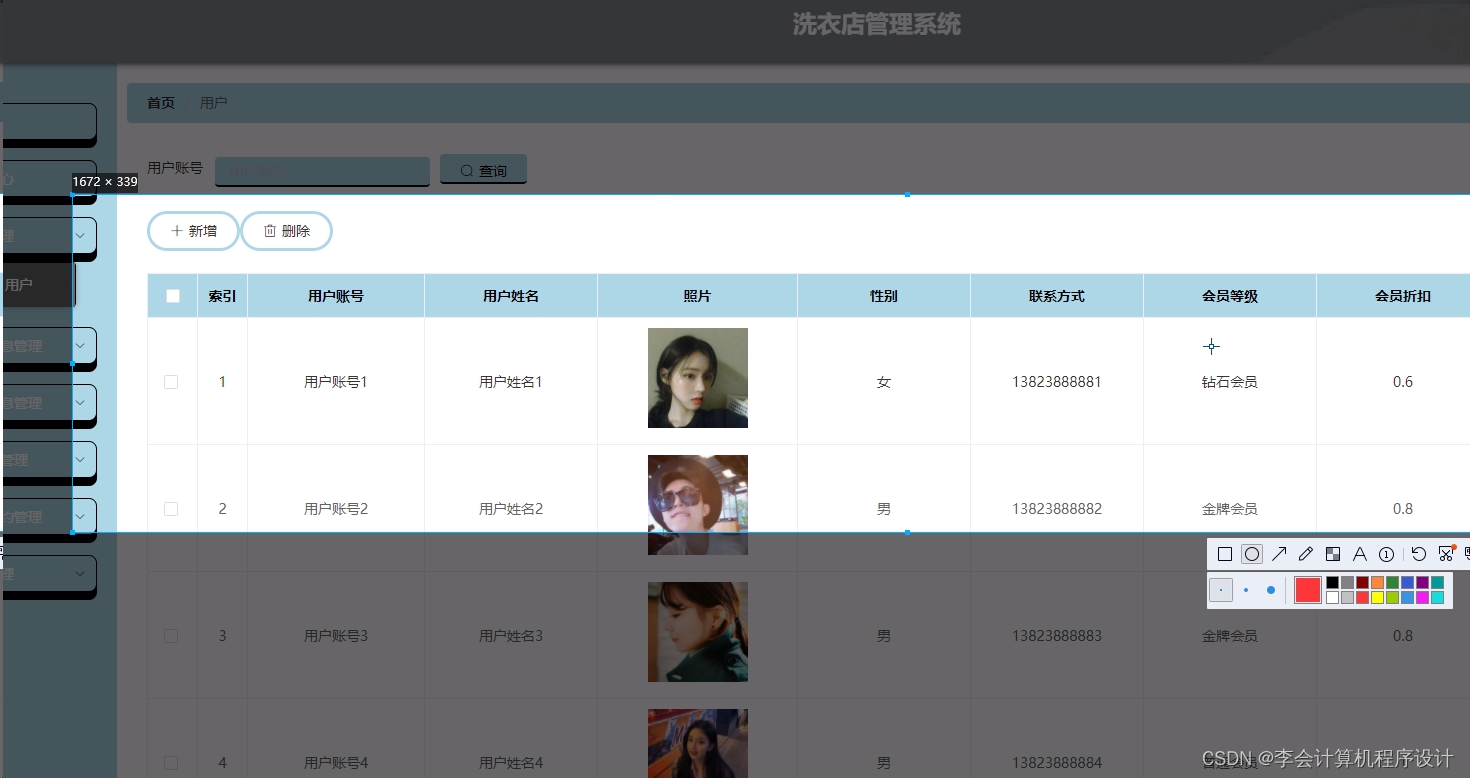Select the arrow drawing tool
Viewport: 1470px width, 778px height.
pos(1279,553)
